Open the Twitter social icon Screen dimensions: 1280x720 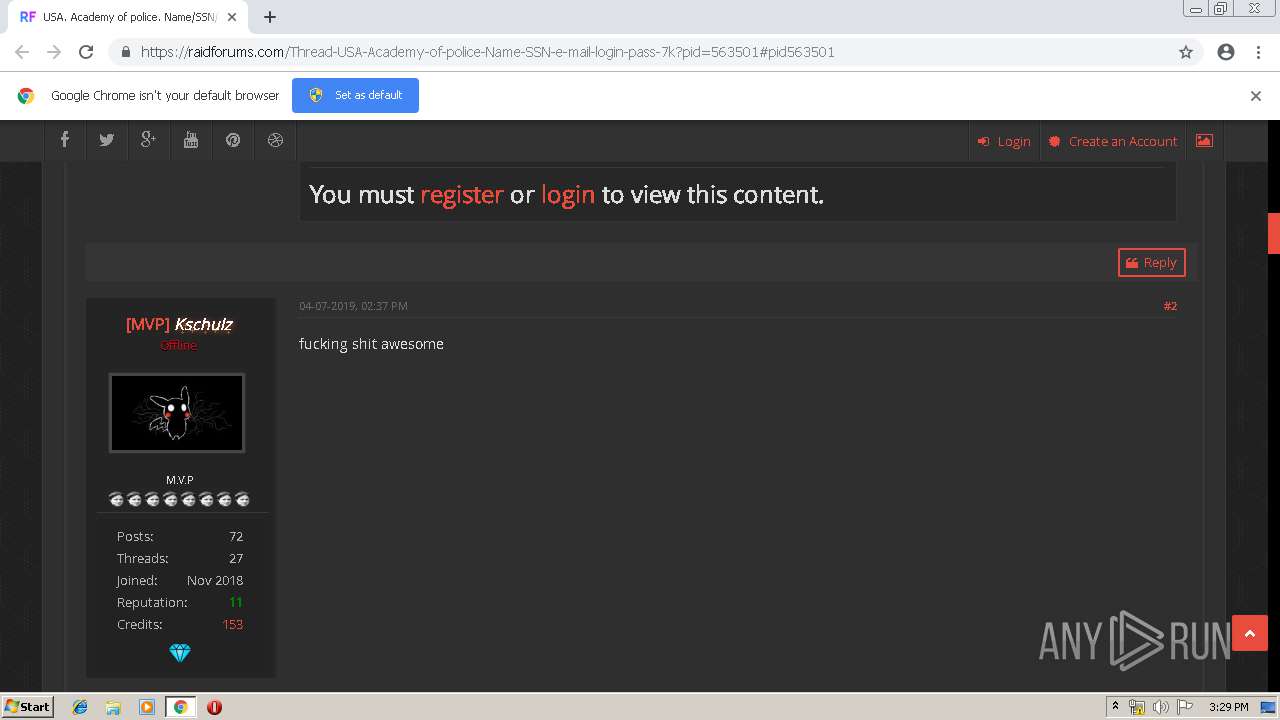point(106,140)
